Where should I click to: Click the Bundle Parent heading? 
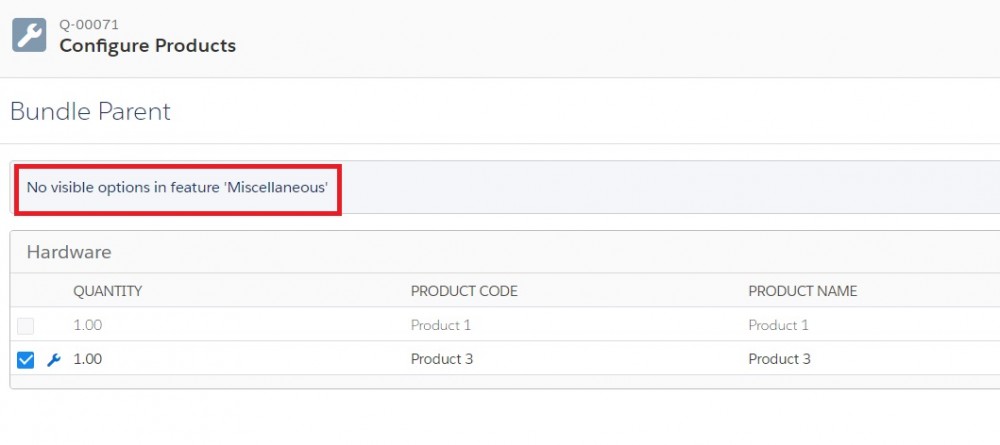pos(91,112)
